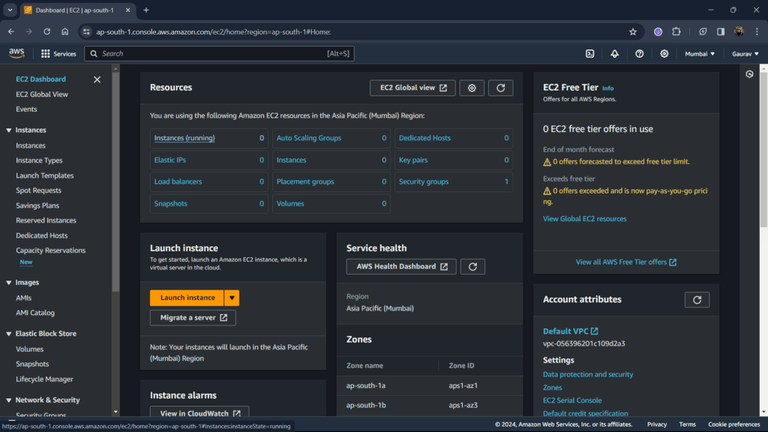This screenshot has width=768, height=432.
Task: Open Lifecycle Manager in sidebar
Action: (x=44, y=379)
